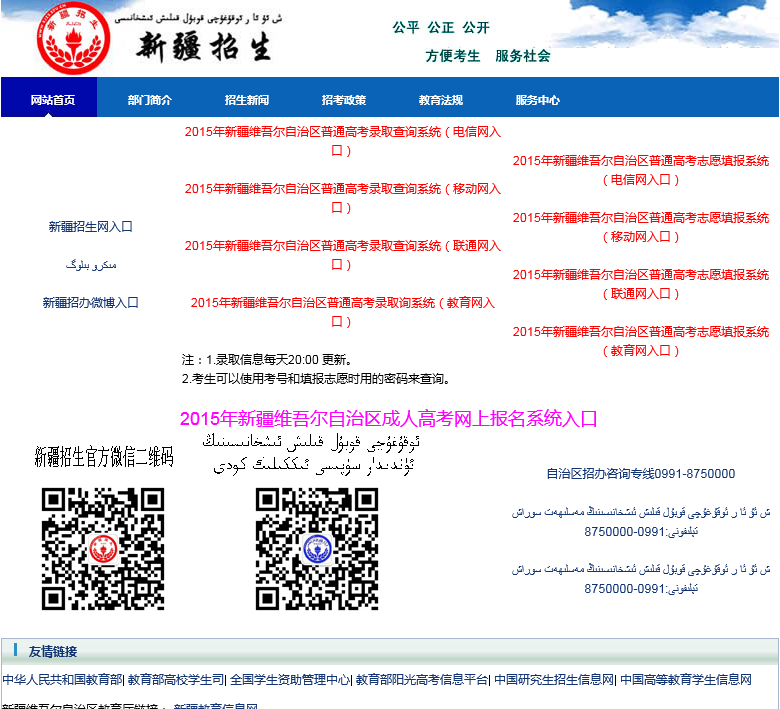Open the 新疆教育信息网 link at bottom
The height and width of the screenshot is (709, 780).
[216, 706]
